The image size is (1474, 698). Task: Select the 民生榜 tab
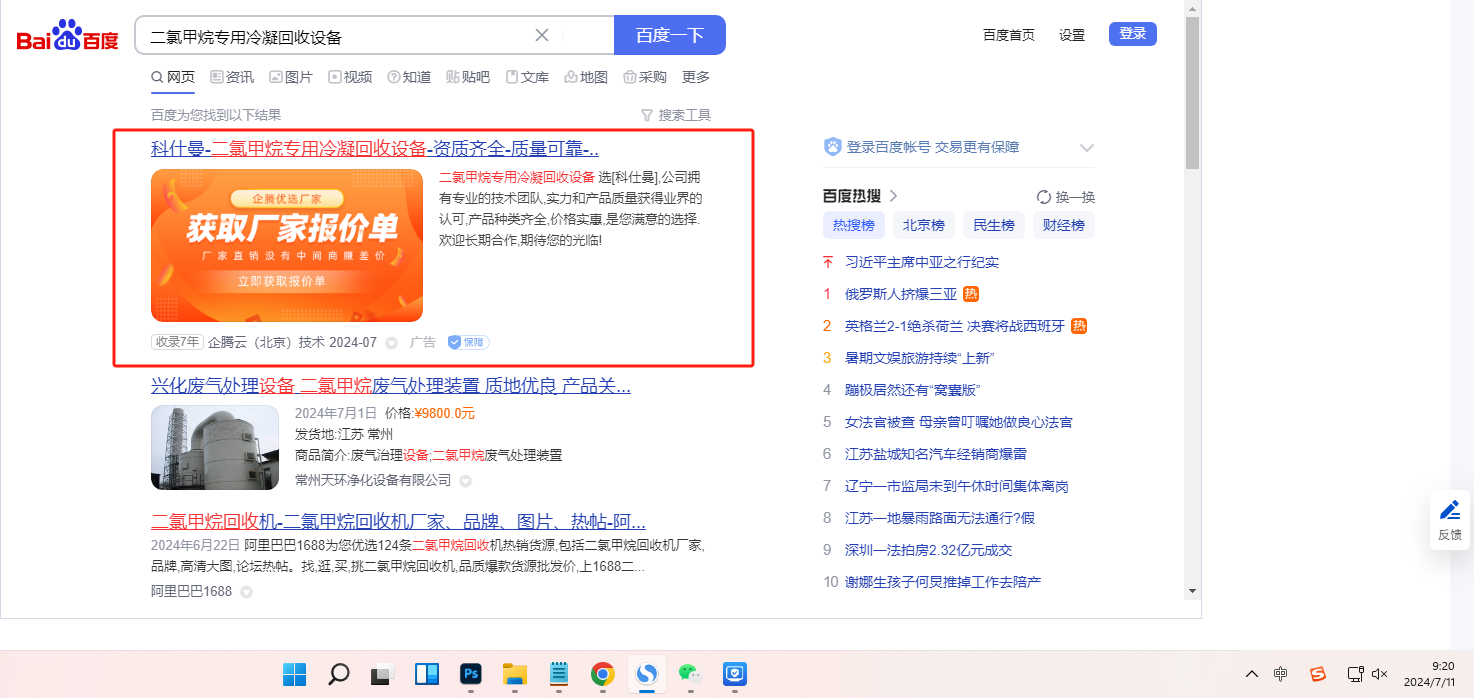click(994, 225)
